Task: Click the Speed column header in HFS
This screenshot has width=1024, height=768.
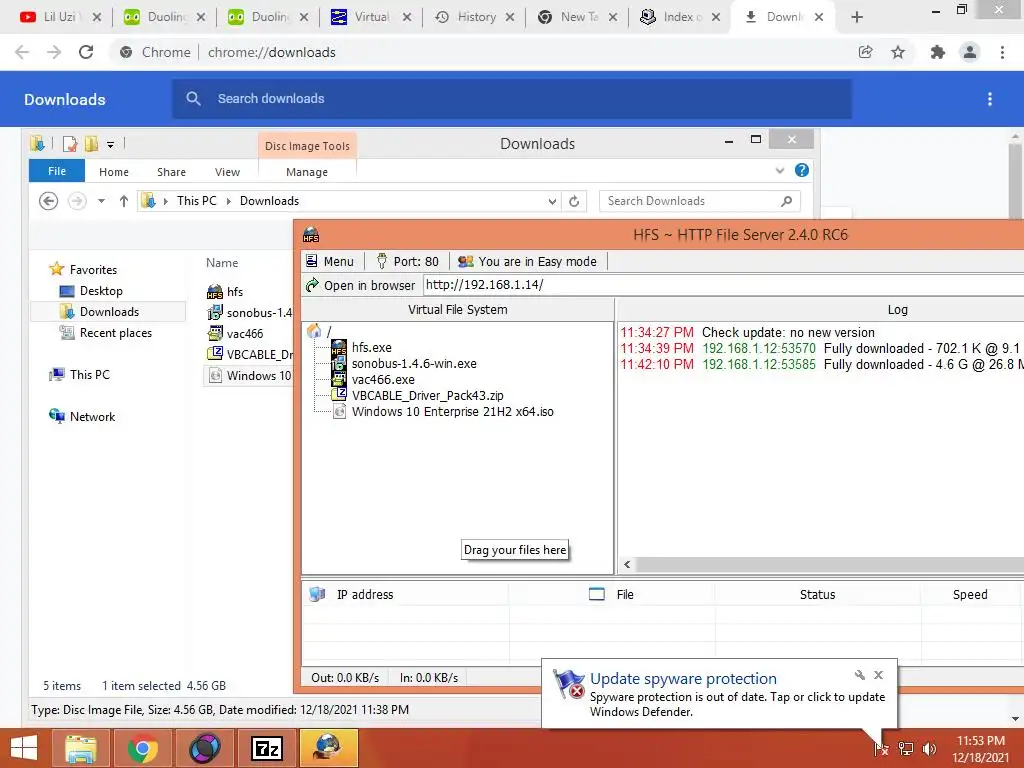Action: pyautogui.click(x=970, y=594)
